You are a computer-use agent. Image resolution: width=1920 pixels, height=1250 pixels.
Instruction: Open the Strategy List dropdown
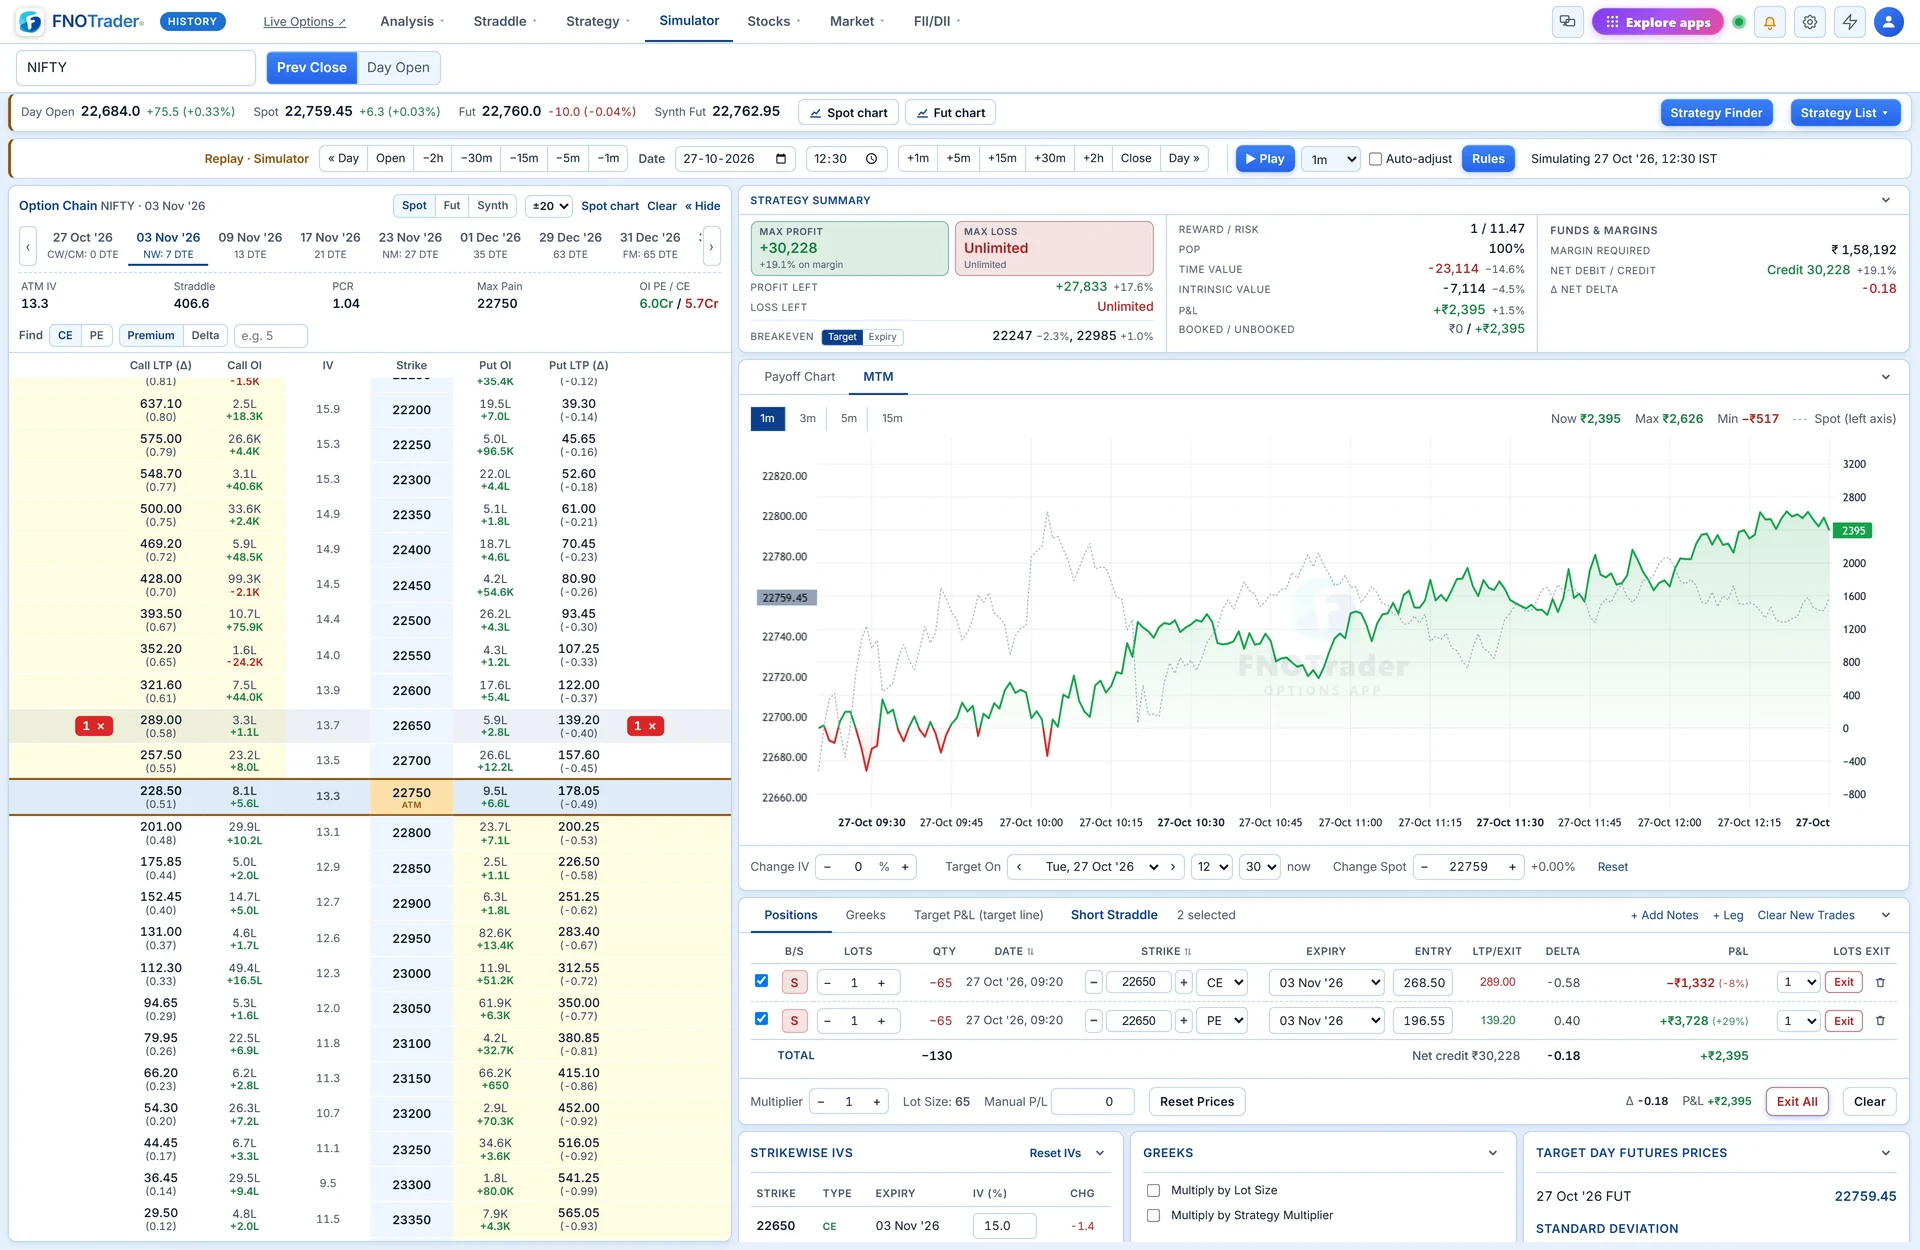(1844, 113)
